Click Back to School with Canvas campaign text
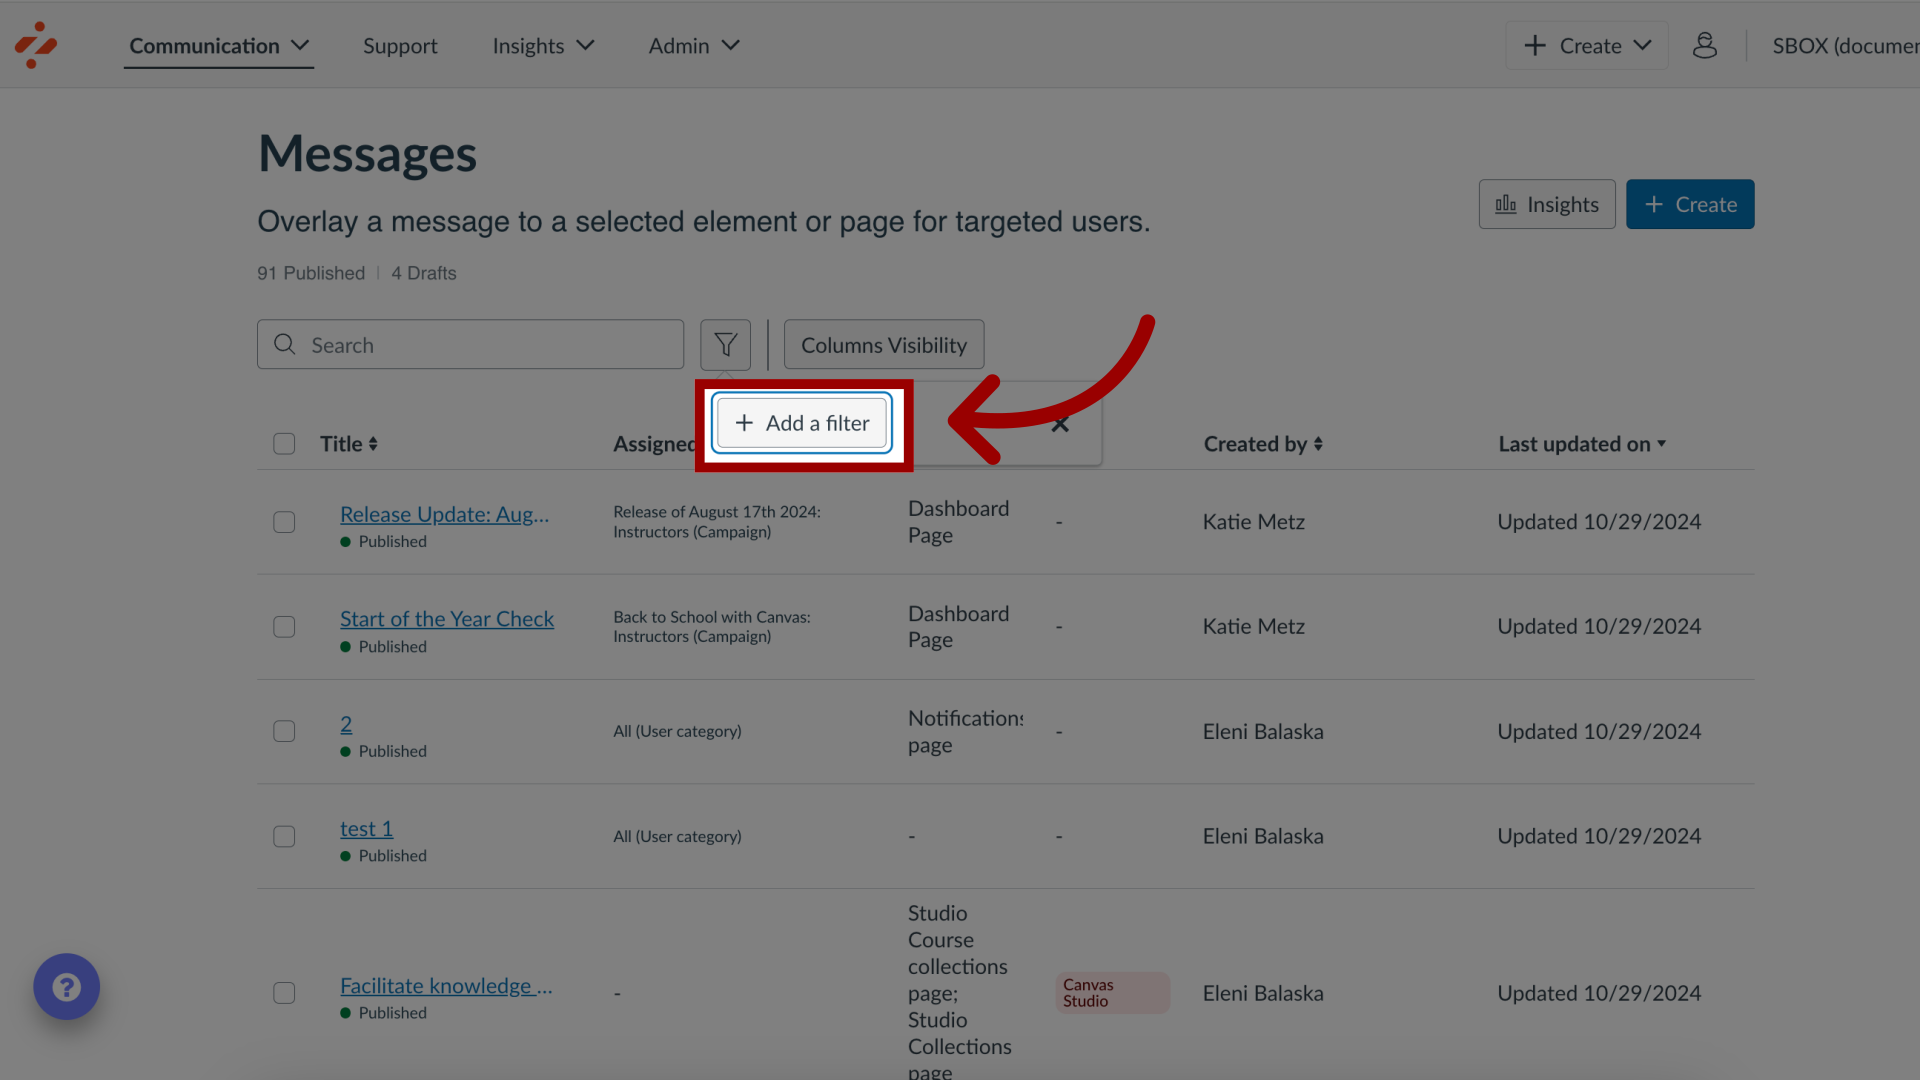Screen dimensions: 1920x1080 point(712,627)
